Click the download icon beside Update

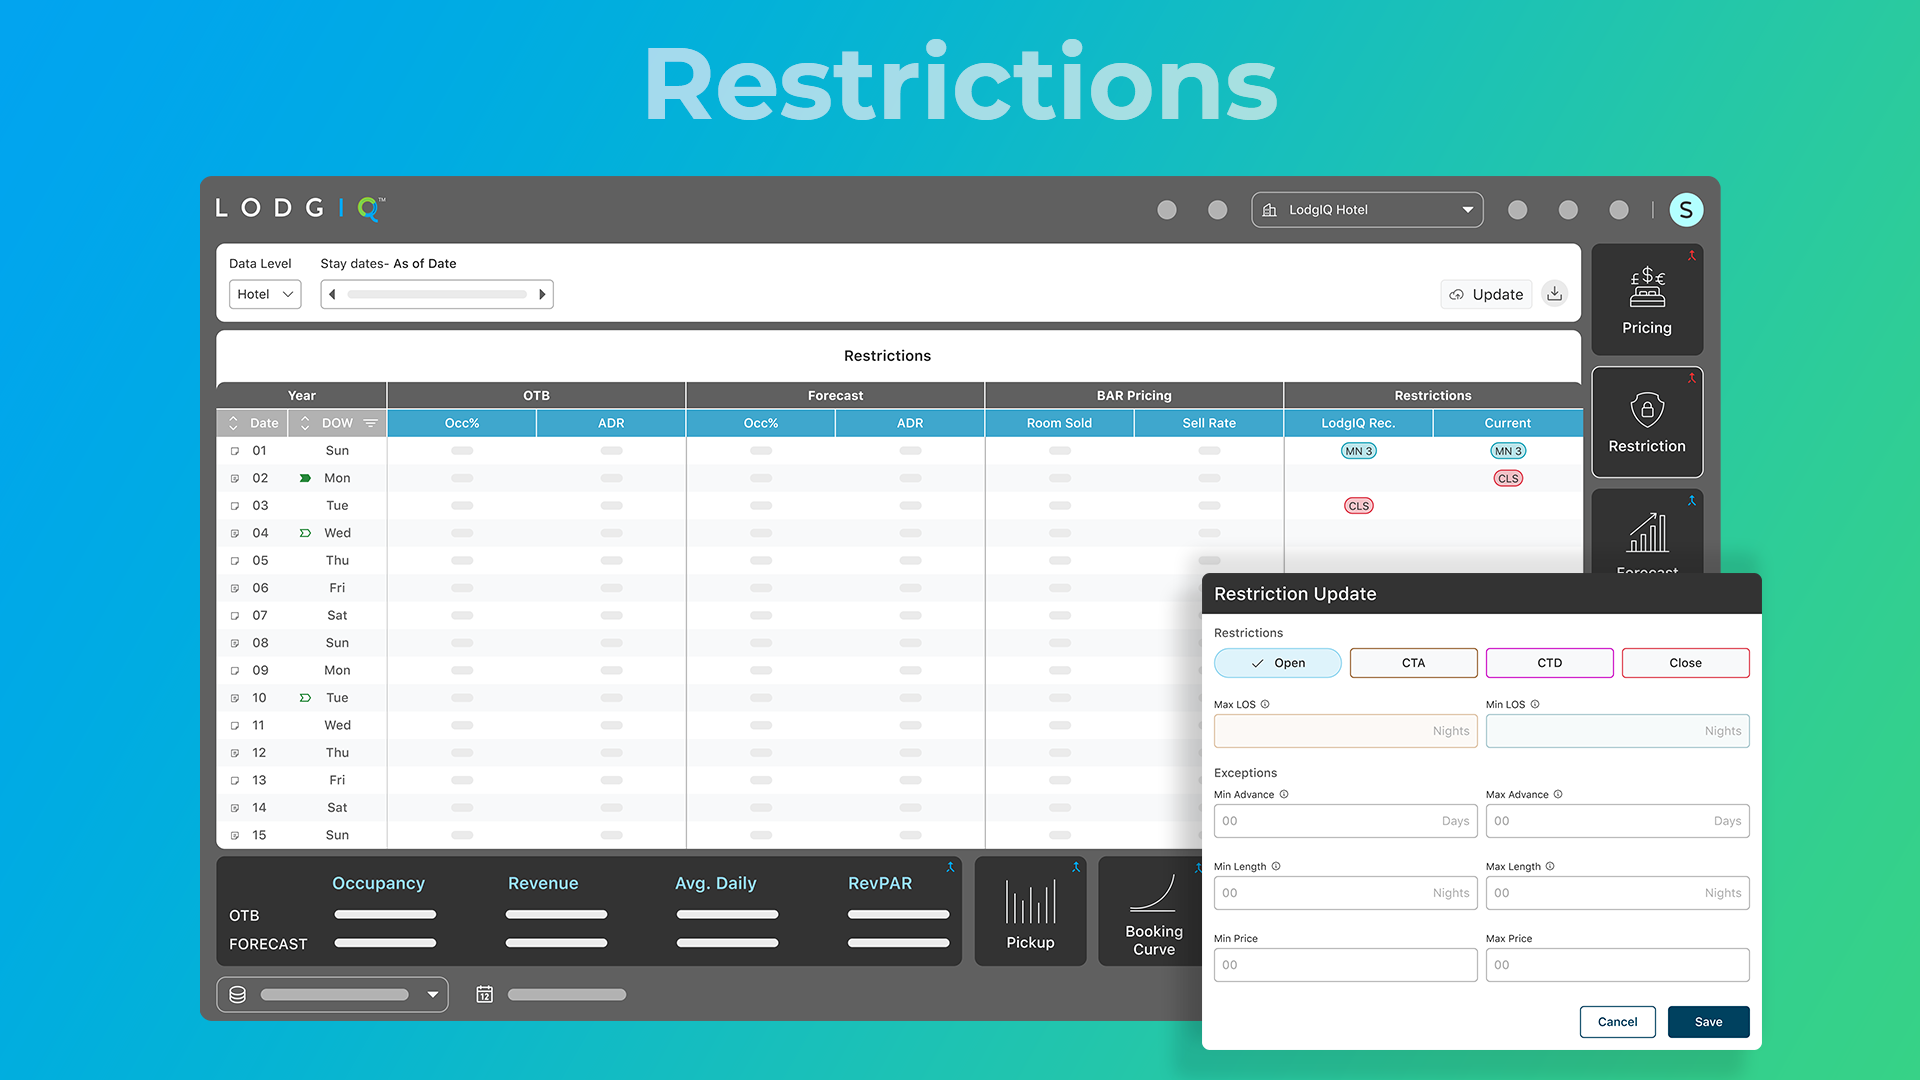click(1554, 294)
